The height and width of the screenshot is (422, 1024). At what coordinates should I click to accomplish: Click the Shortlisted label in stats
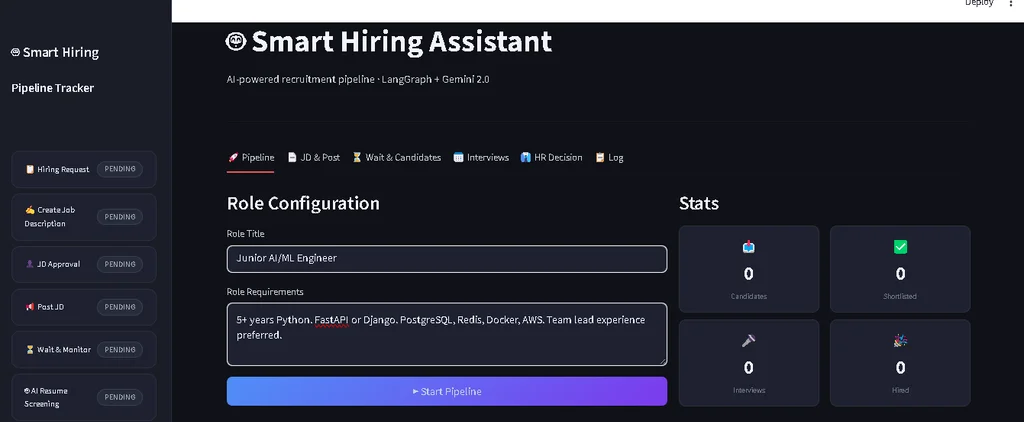point(900,297)
